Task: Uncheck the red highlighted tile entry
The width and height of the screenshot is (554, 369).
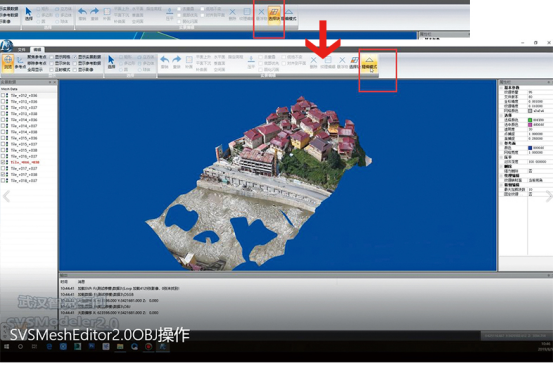Action: (x=3, y=163)
